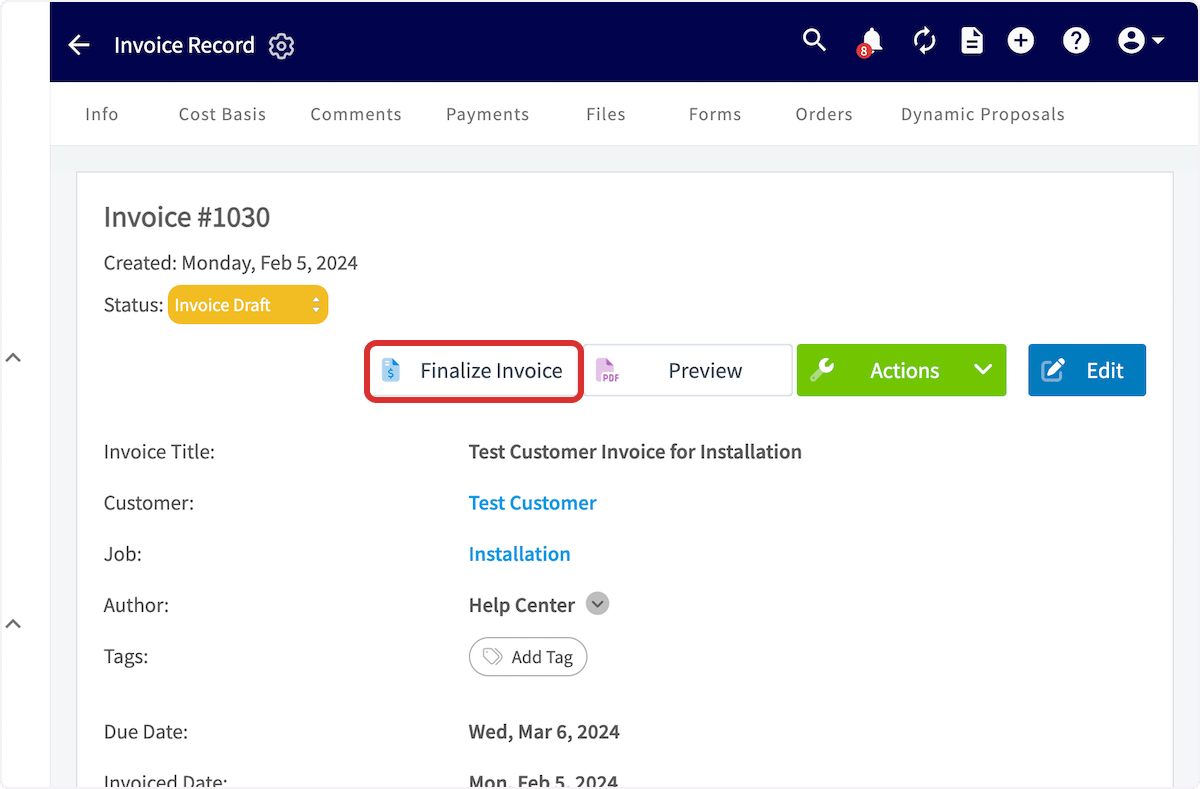Open Invoice Record settings gear
The image size is (1200, 789).
(282, 46)
